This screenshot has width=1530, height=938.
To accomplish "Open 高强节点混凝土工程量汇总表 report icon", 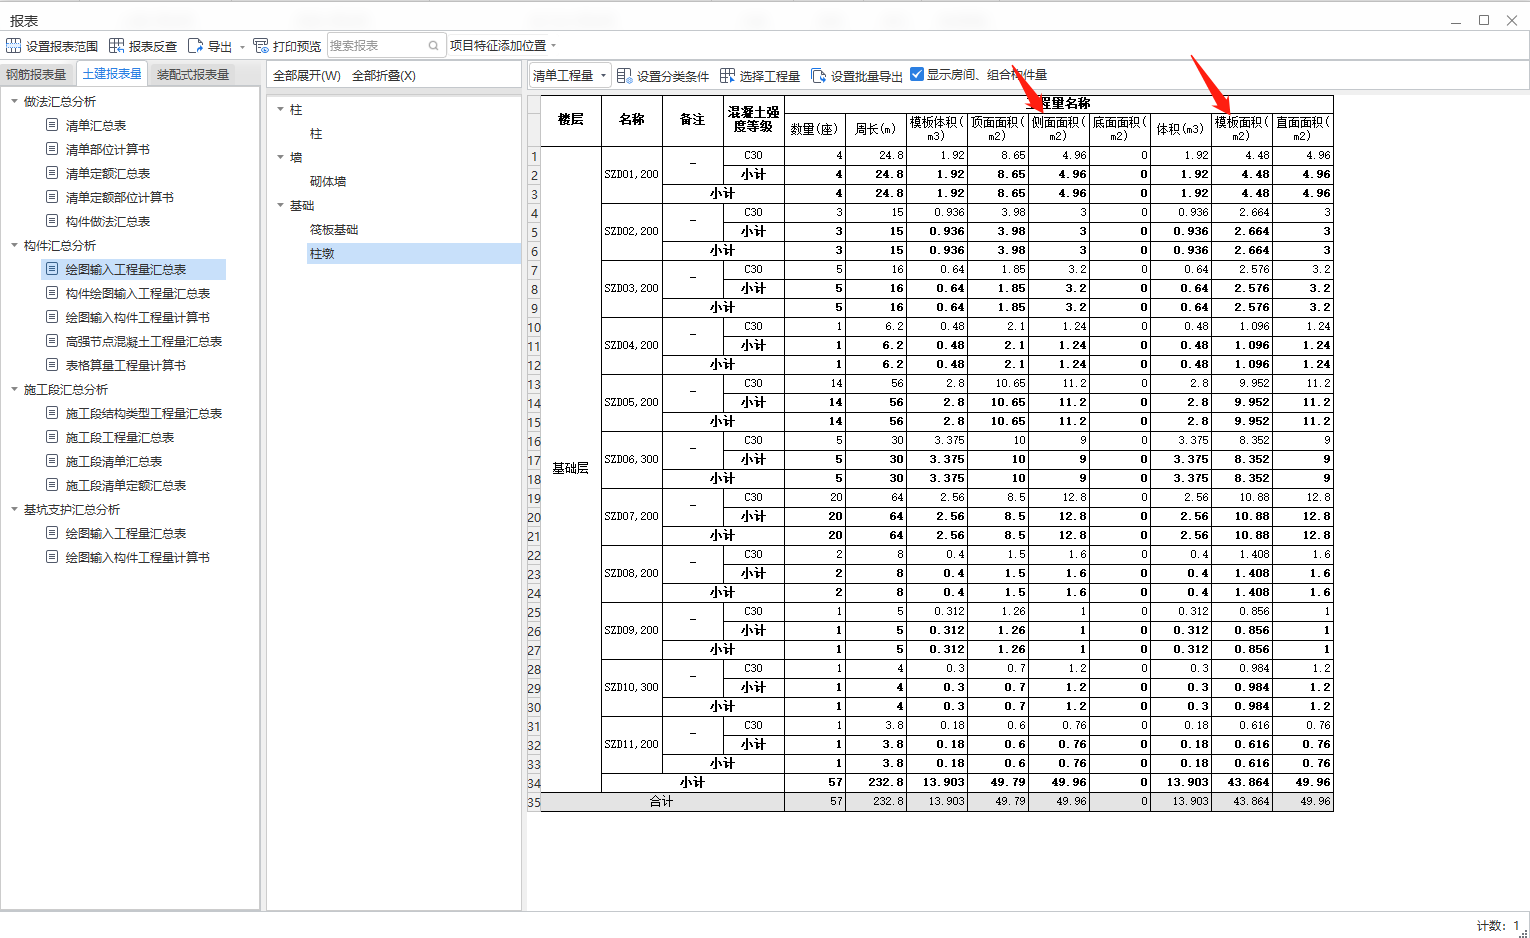I will [x=52, y=341].
